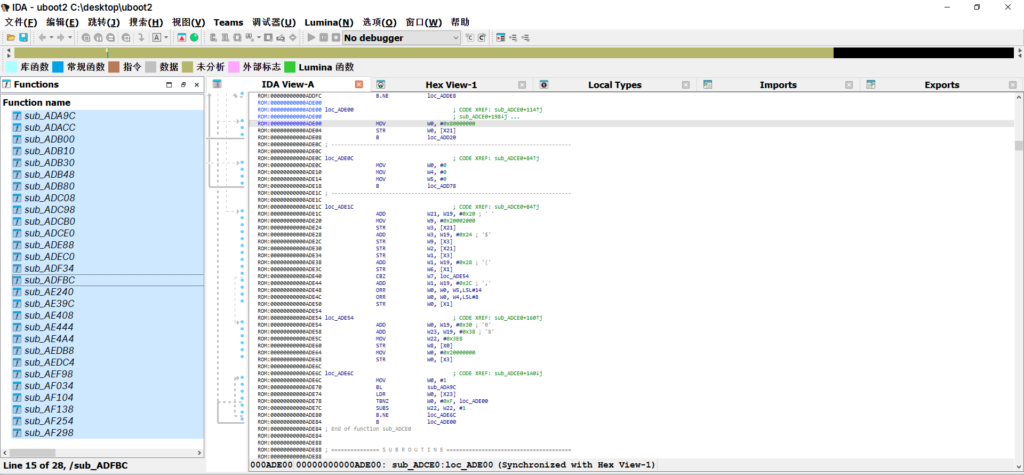This screenshot has height=475, width=1024.
Task: Open the 选项(O) menu
Action: tap(379, 22)
